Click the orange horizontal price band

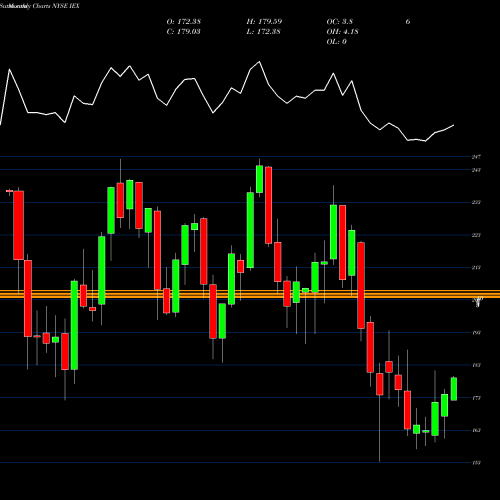pos(250,294)
